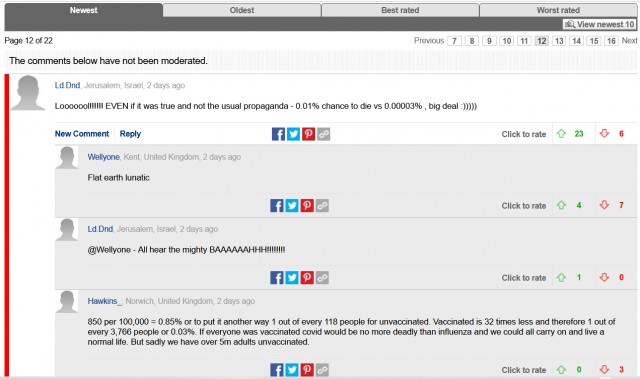Click 'The comments below have not been moderated.'
This screenshot has width=640, height=379.
(108, 61)
